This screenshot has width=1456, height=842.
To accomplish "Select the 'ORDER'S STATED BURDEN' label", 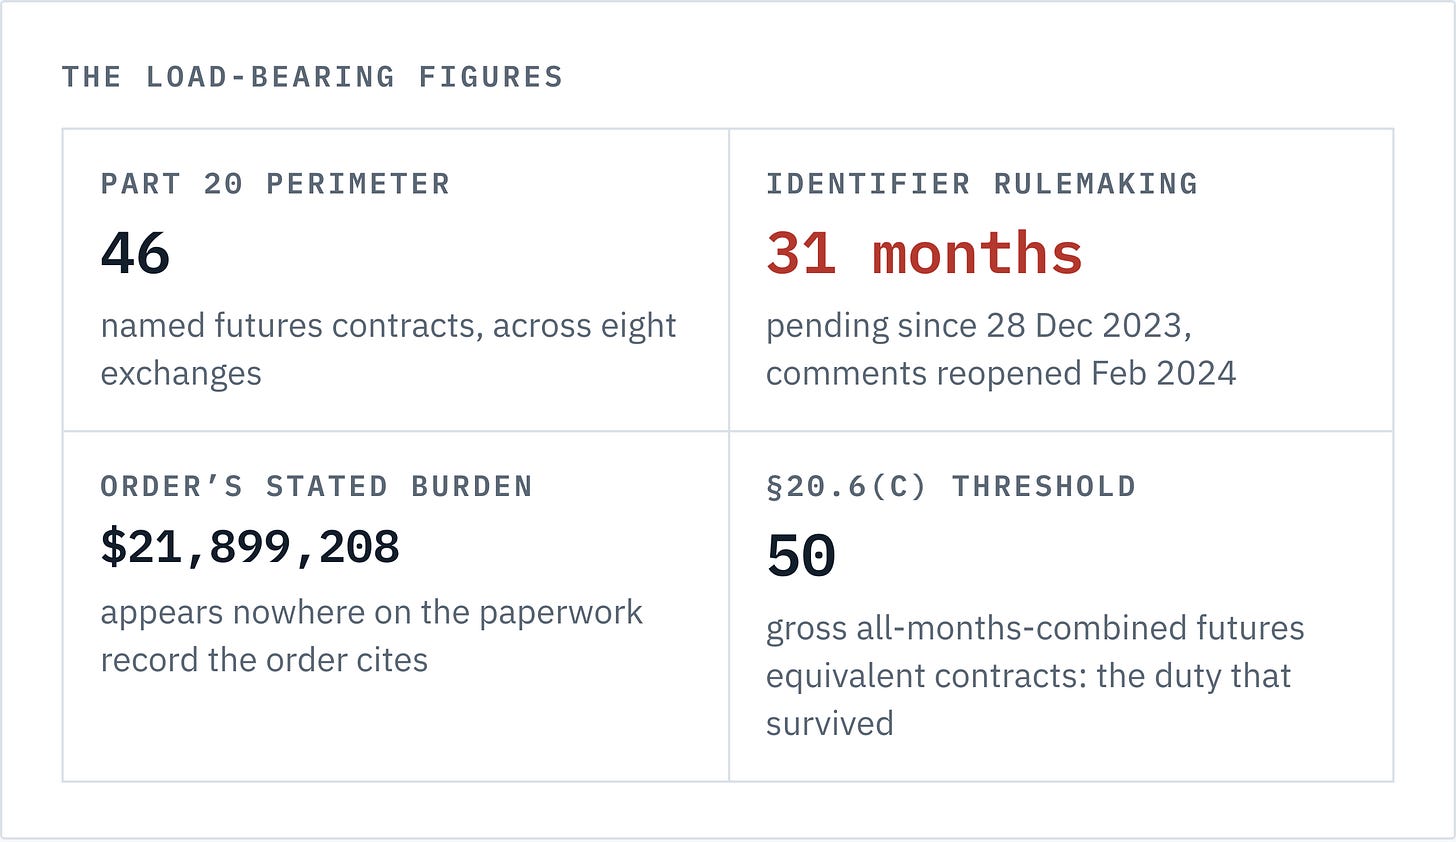I will 316,486.
